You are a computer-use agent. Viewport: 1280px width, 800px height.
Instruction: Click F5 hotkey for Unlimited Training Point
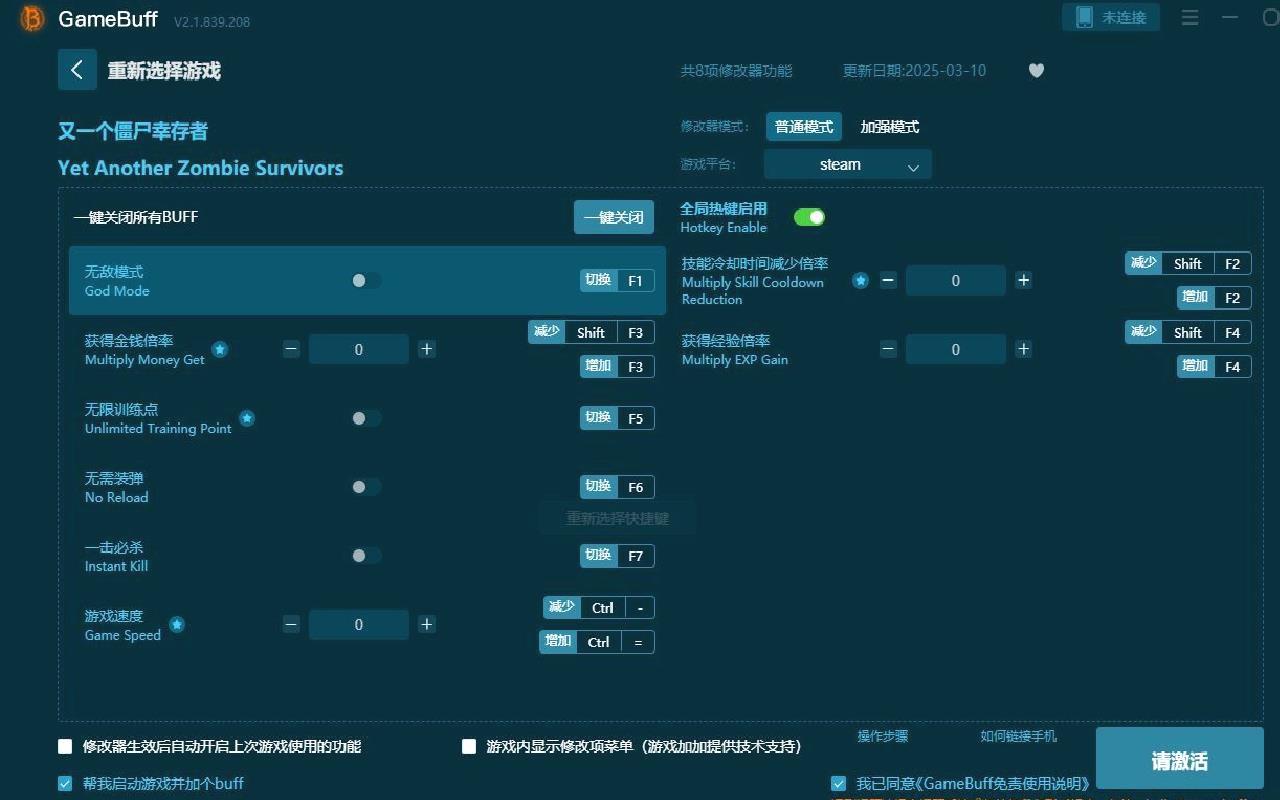617,418
